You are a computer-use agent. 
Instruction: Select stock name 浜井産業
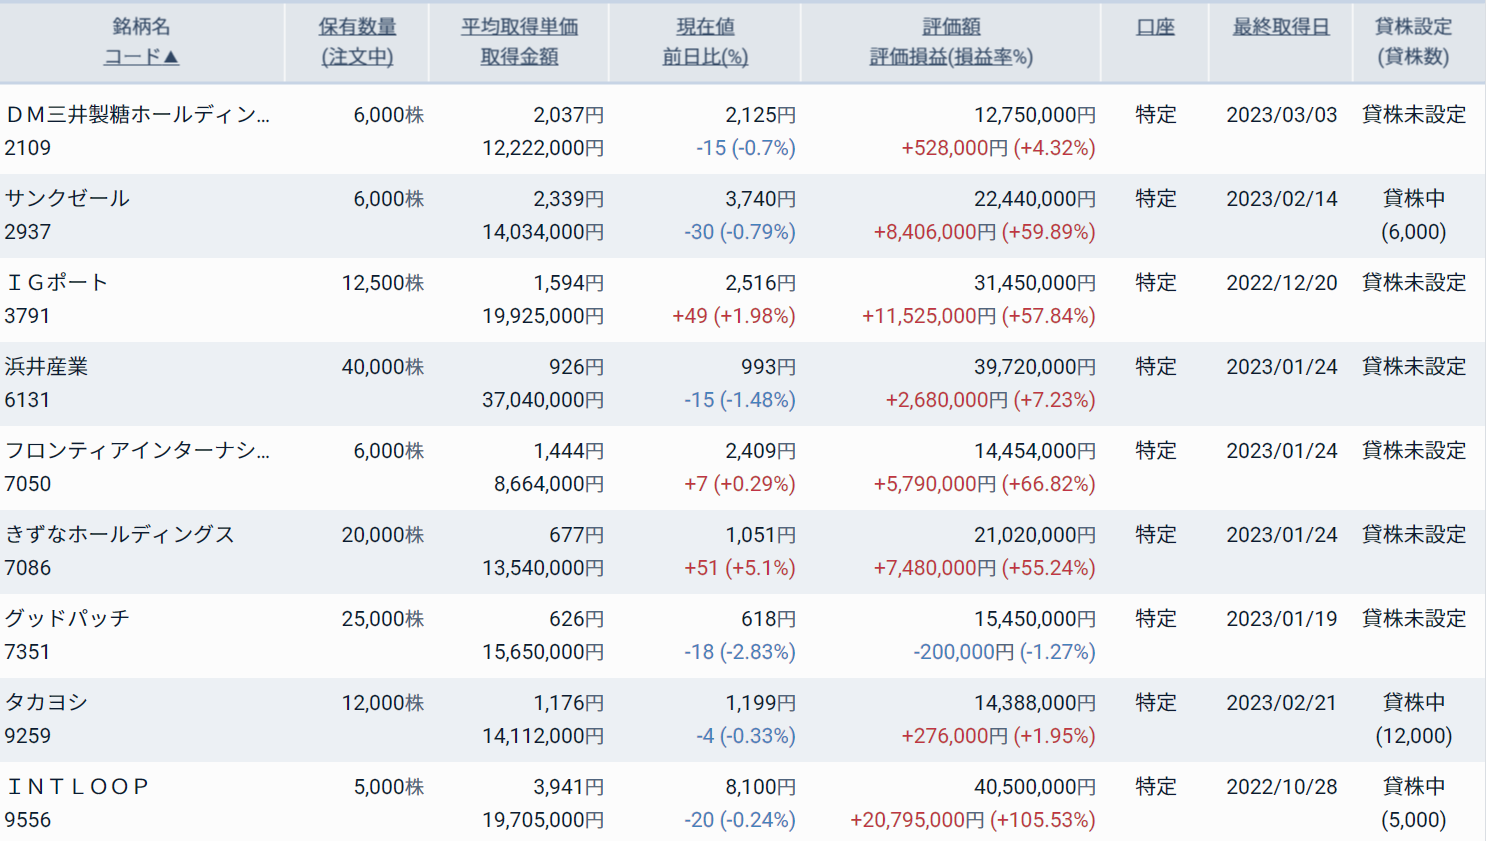tap(46, 367)
